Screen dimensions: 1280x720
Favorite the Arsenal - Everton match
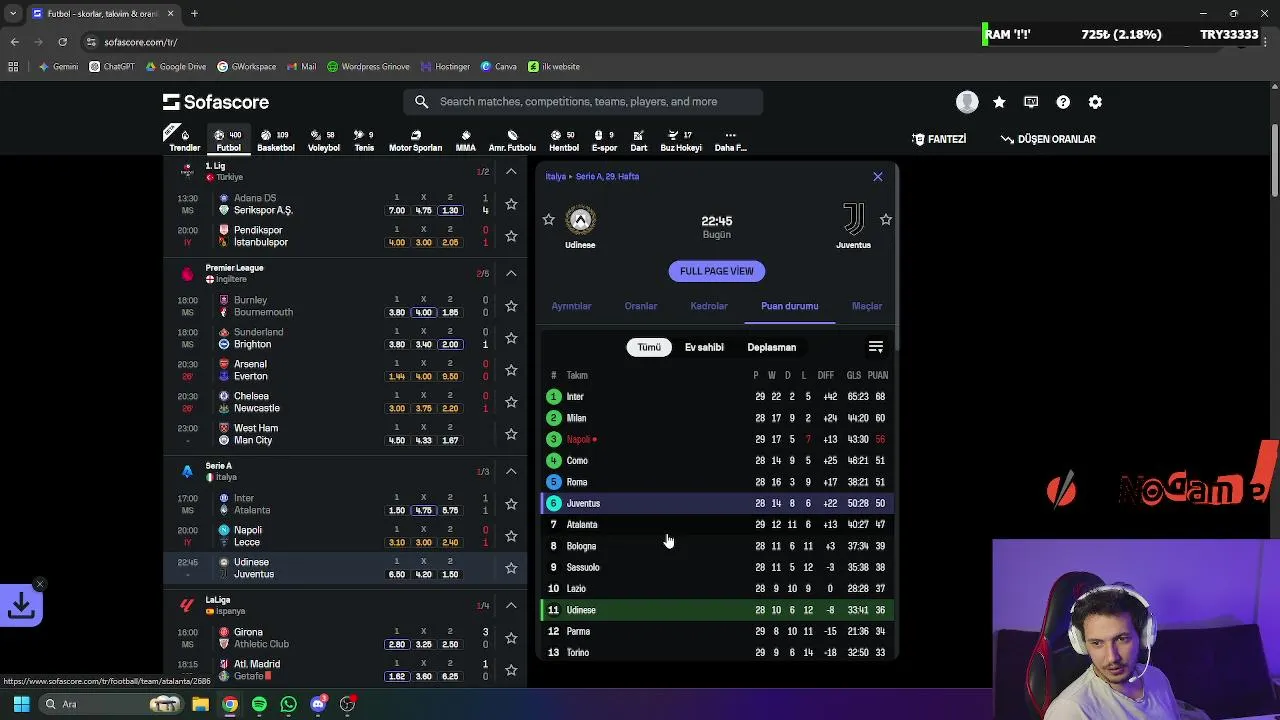click(511, 370)
